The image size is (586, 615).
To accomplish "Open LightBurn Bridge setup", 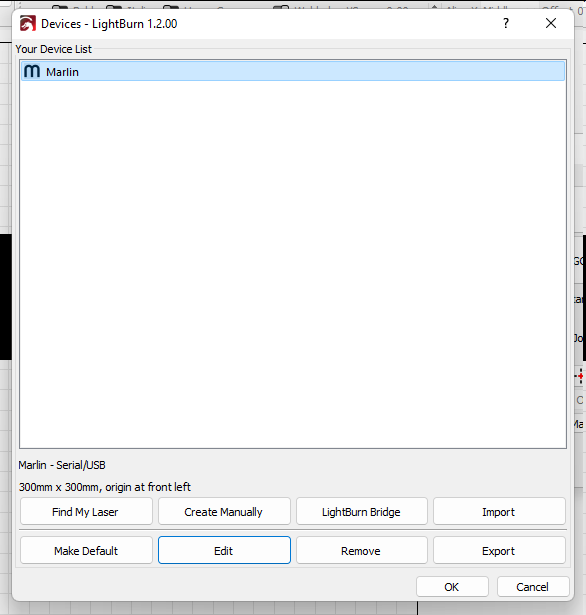I will pyautogui.click(x=361, y=511).
